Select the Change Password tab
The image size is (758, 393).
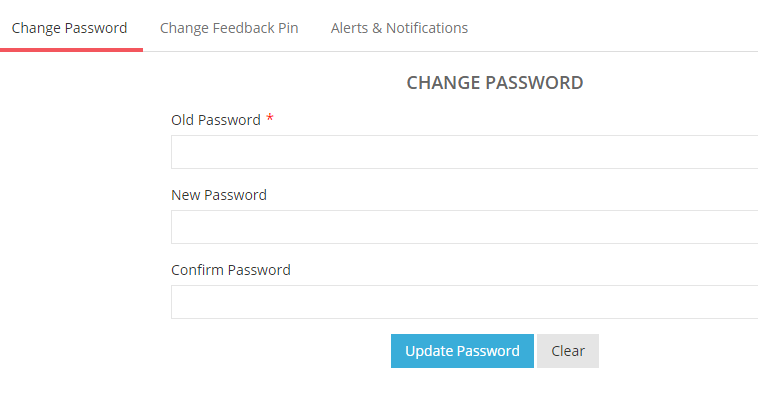(x=70, y=28)
